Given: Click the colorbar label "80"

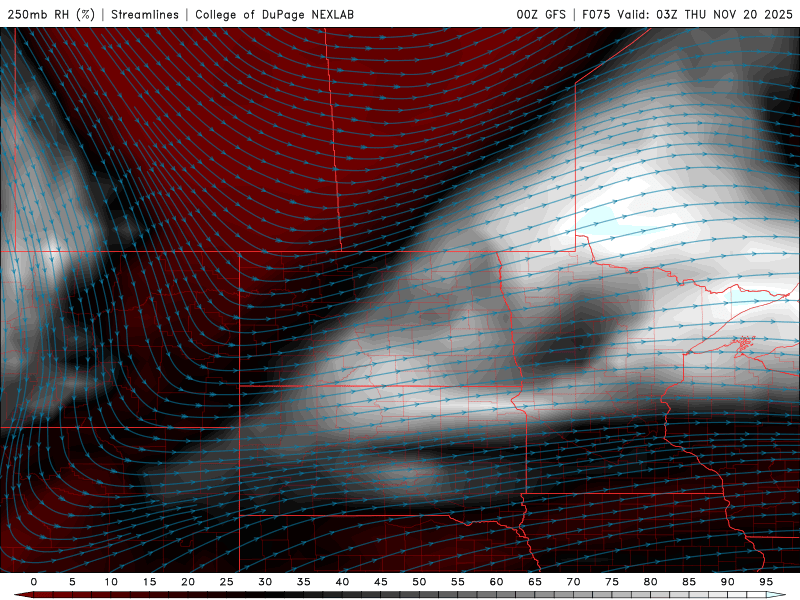Looking at the screenshot, I should pyautogui.click(x=650, y=582).
